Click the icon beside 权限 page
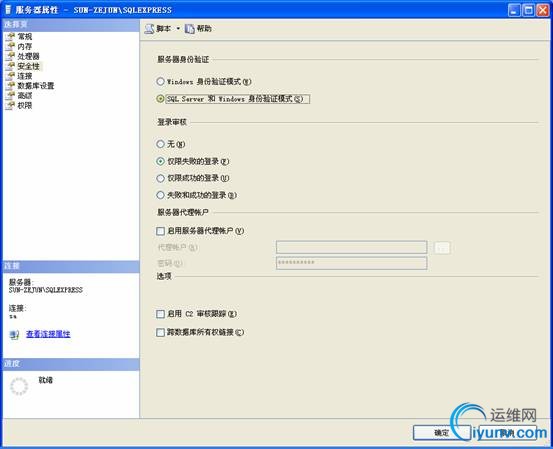The height and width of the screenshot is (449, 553). click(11, 105)
